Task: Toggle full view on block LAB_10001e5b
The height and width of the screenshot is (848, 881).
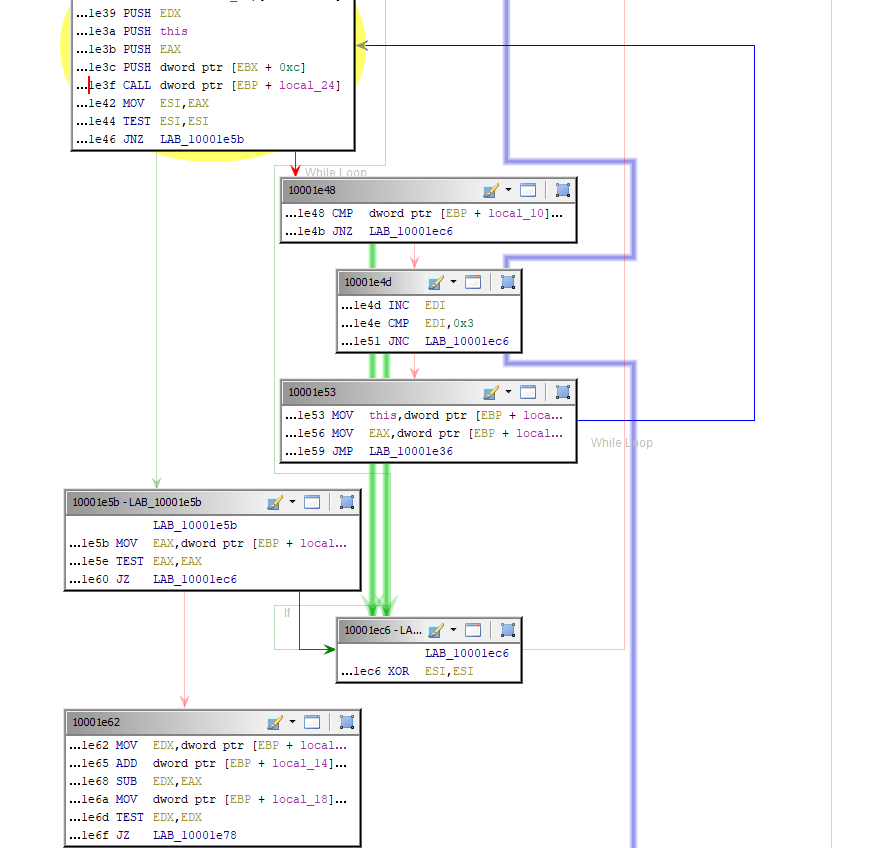Action: [x=312, y=501]
